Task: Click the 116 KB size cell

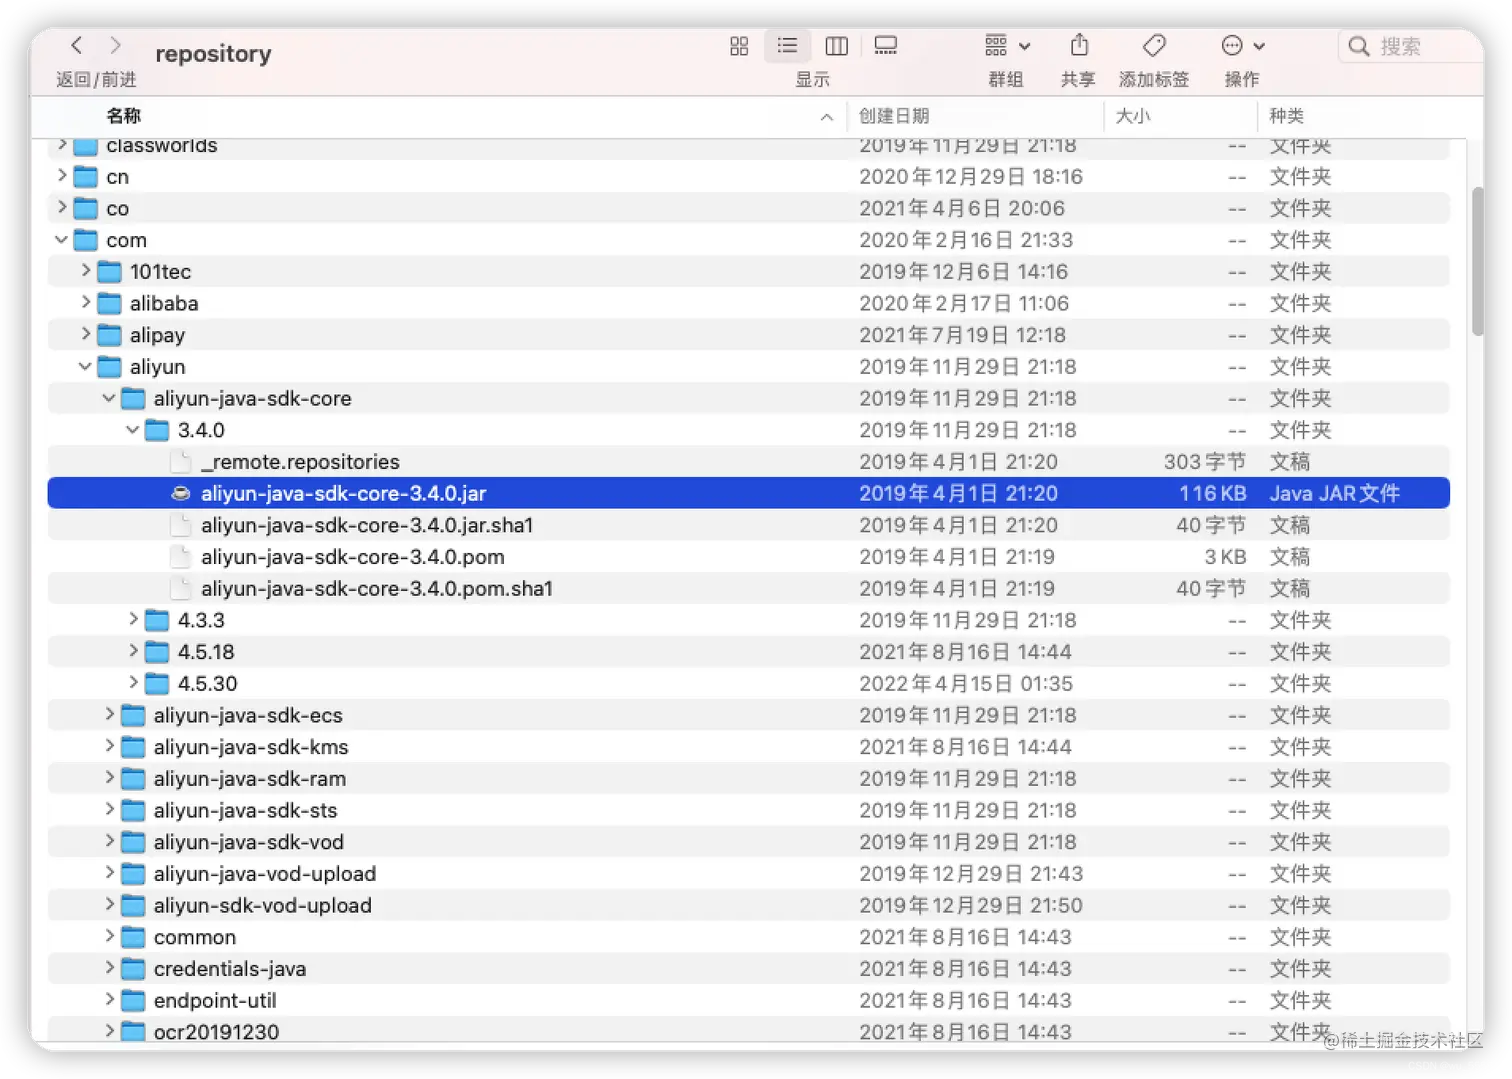Action: [1212, 493]
